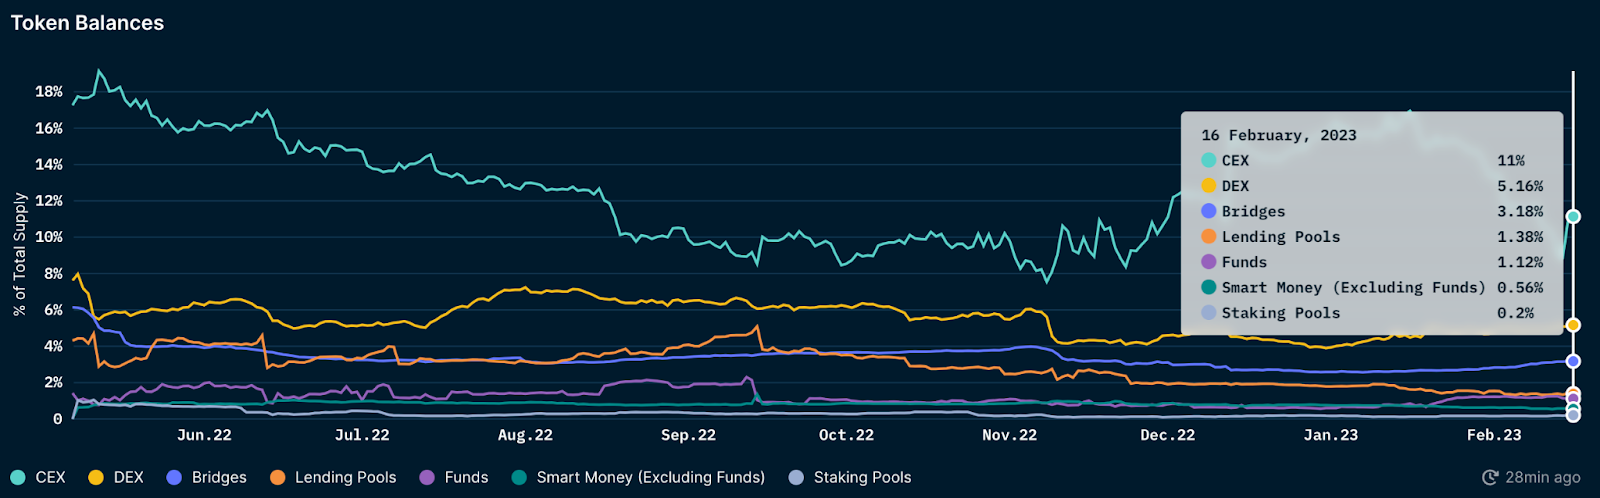Click the refresh icon beside "28min ago"

pyautogui.click(x=1490, y=477)
